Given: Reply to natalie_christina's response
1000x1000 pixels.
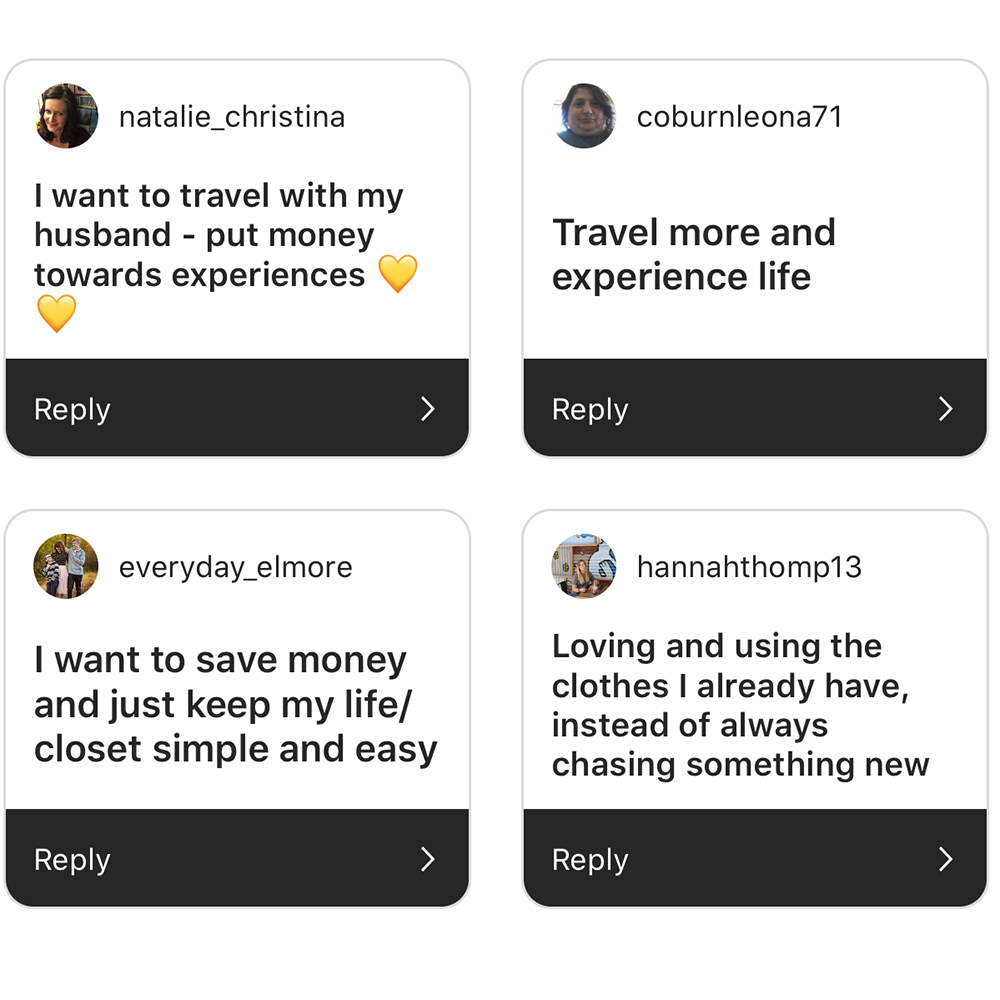Looking at the screenshot, I should pos(237,408).
